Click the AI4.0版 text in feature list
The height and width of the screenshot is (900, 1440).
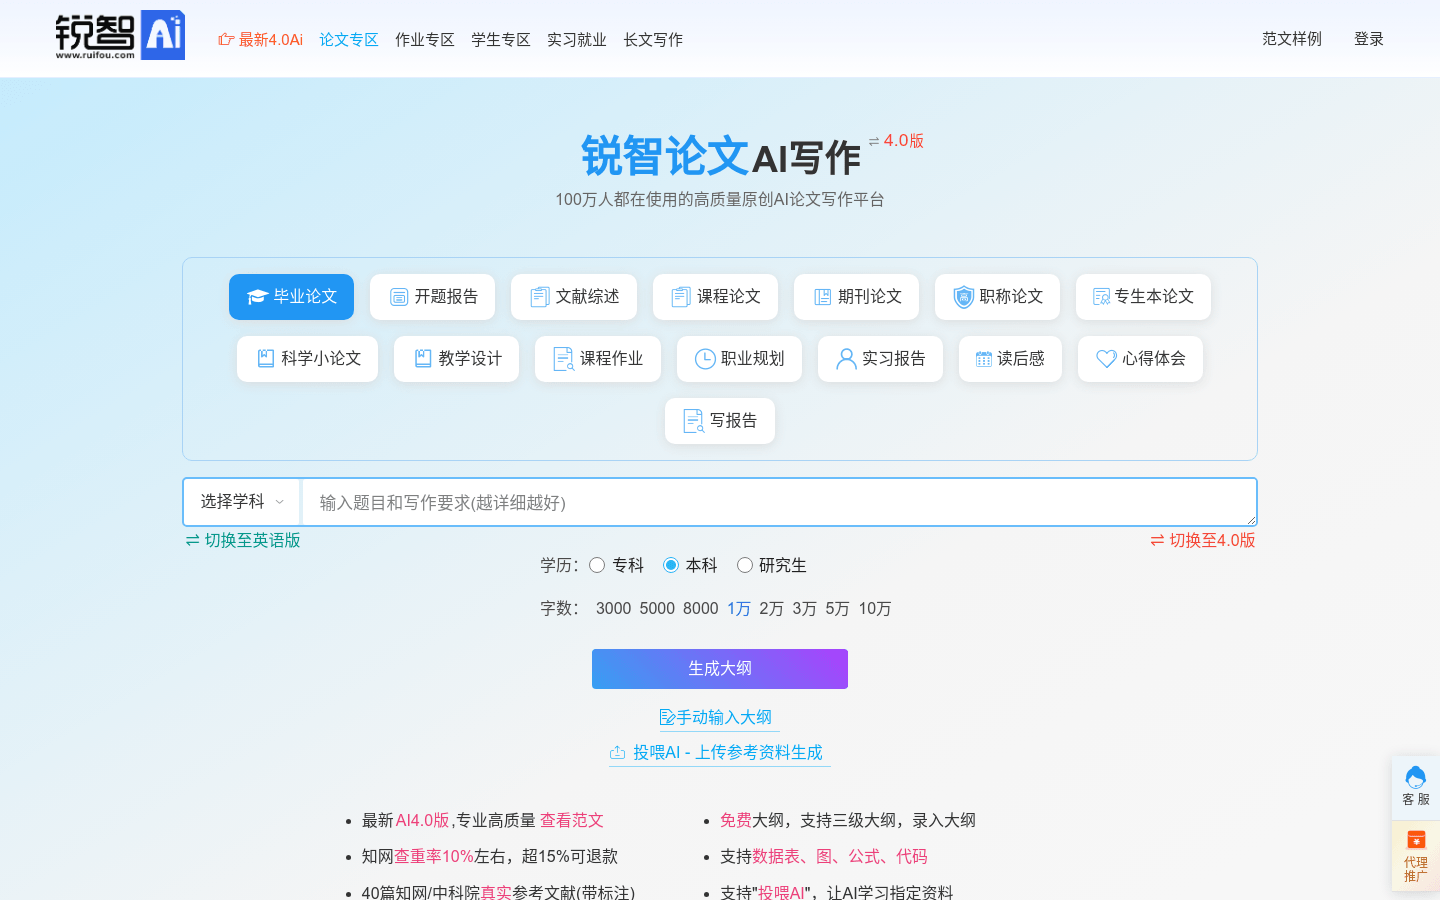coord(422,820)
